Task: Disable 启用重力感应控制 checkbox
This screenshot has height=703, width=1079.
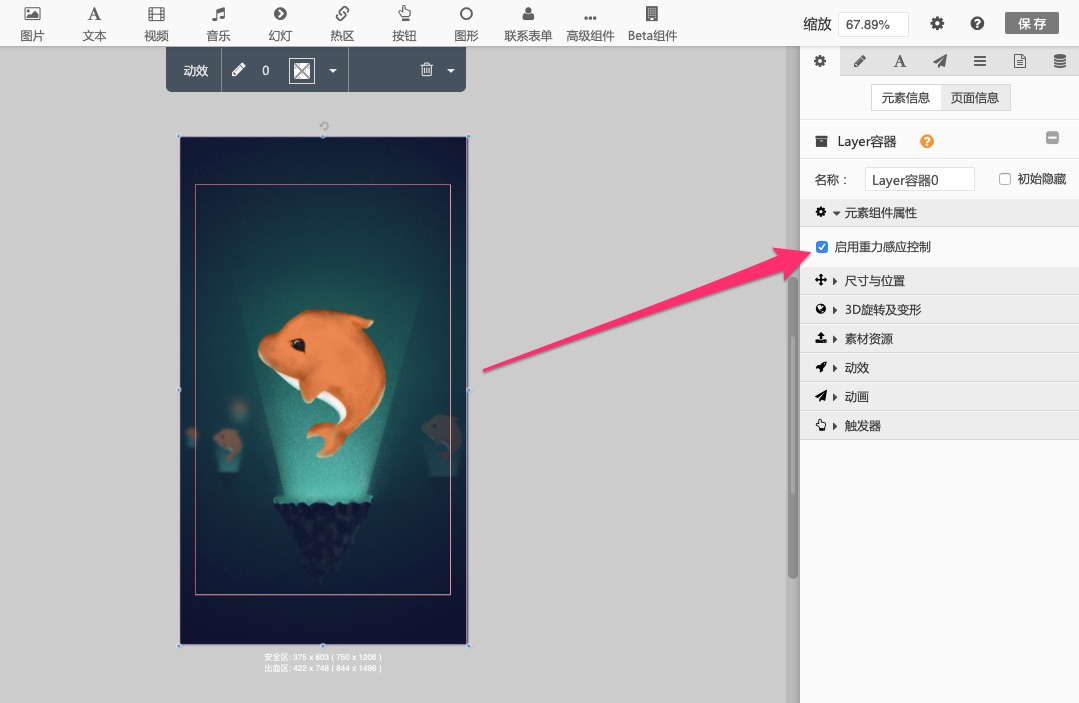Action: (x=822, y=247)
